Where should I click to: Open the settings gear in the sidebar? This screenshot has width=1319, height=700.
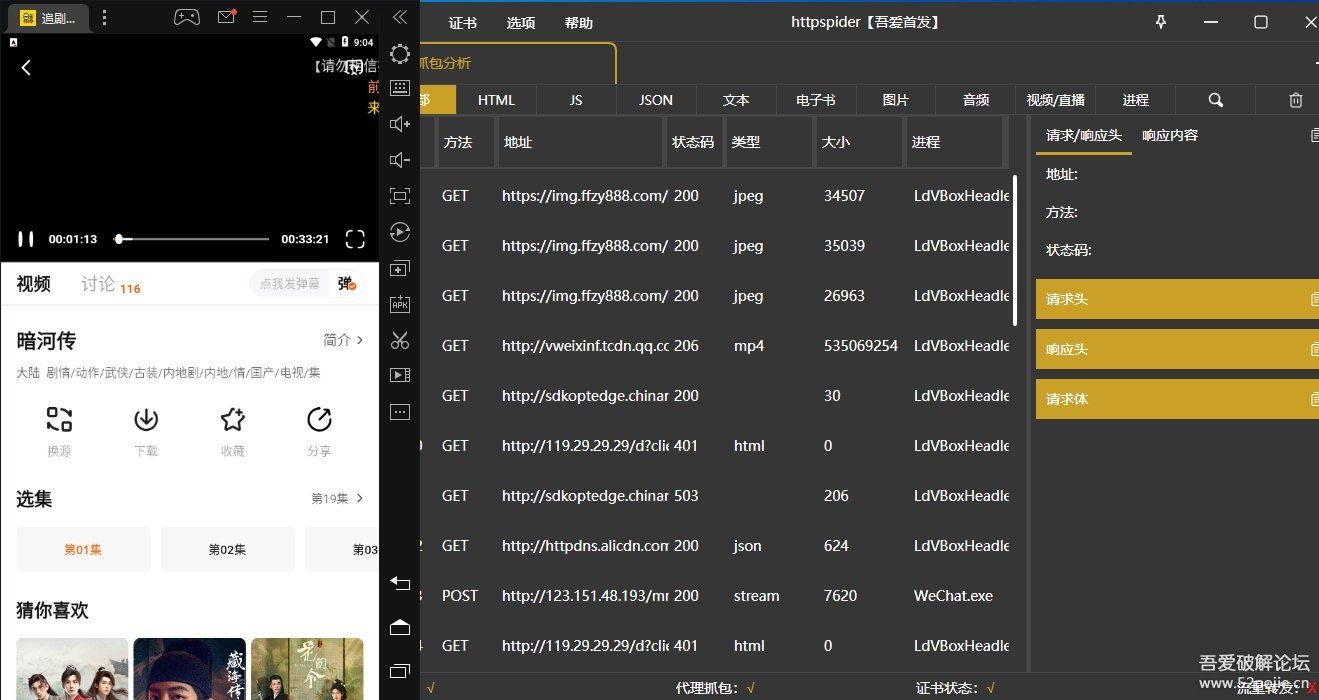pos(400,54)
